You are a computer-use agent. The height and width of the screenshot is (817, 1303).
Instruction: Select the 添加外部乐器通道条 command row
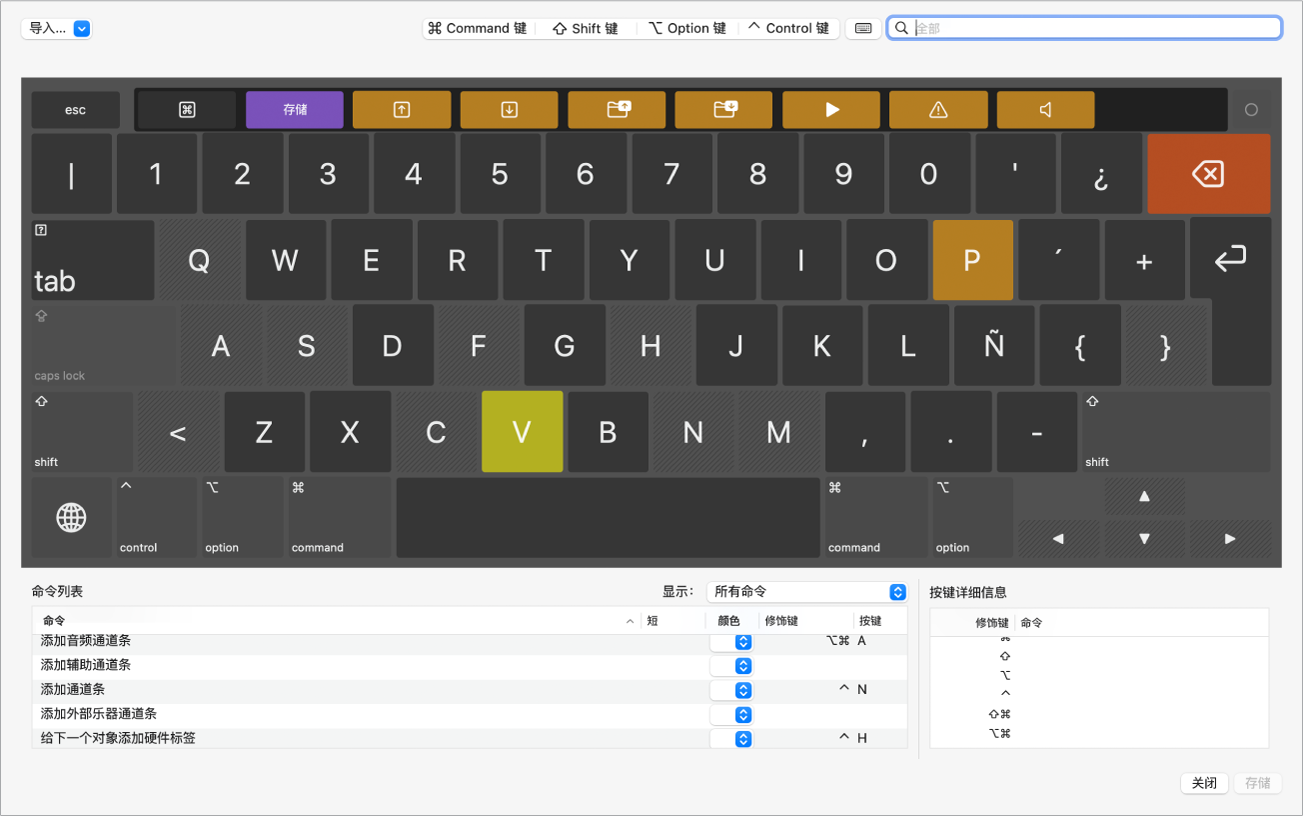click(470, 715)
